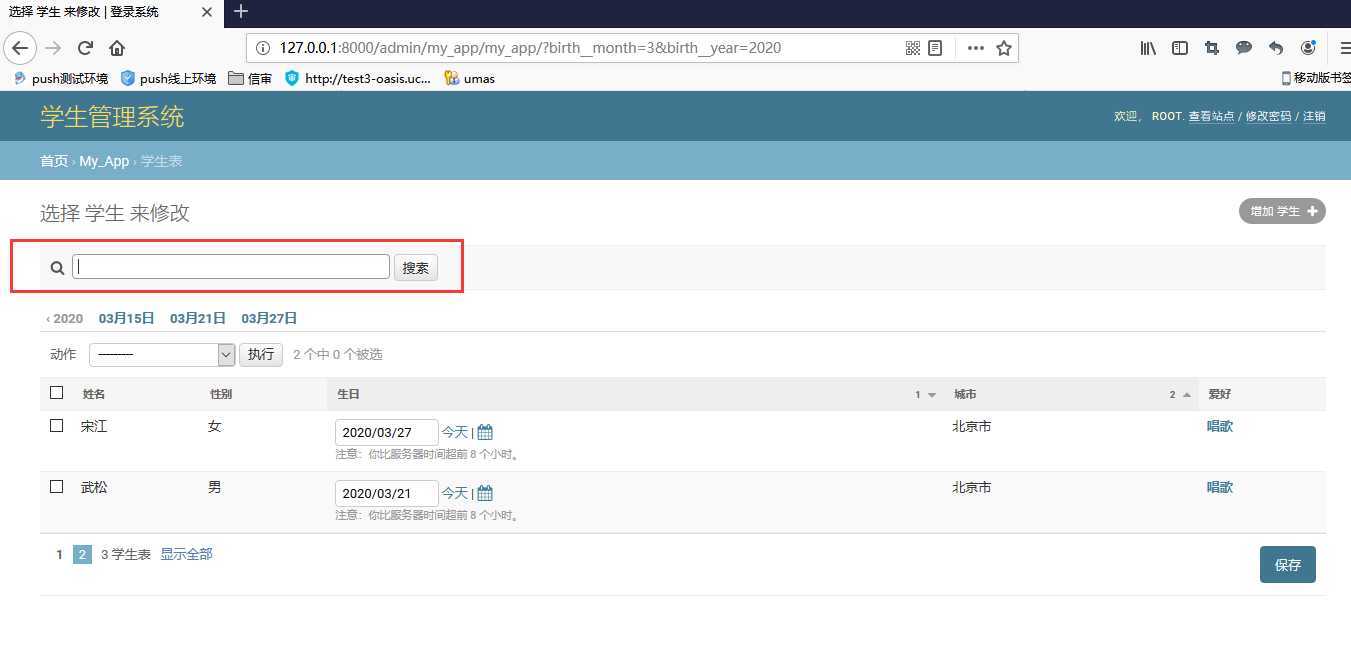Open page actions three-dot menu
1351x656 pixels.
[975, 48]
